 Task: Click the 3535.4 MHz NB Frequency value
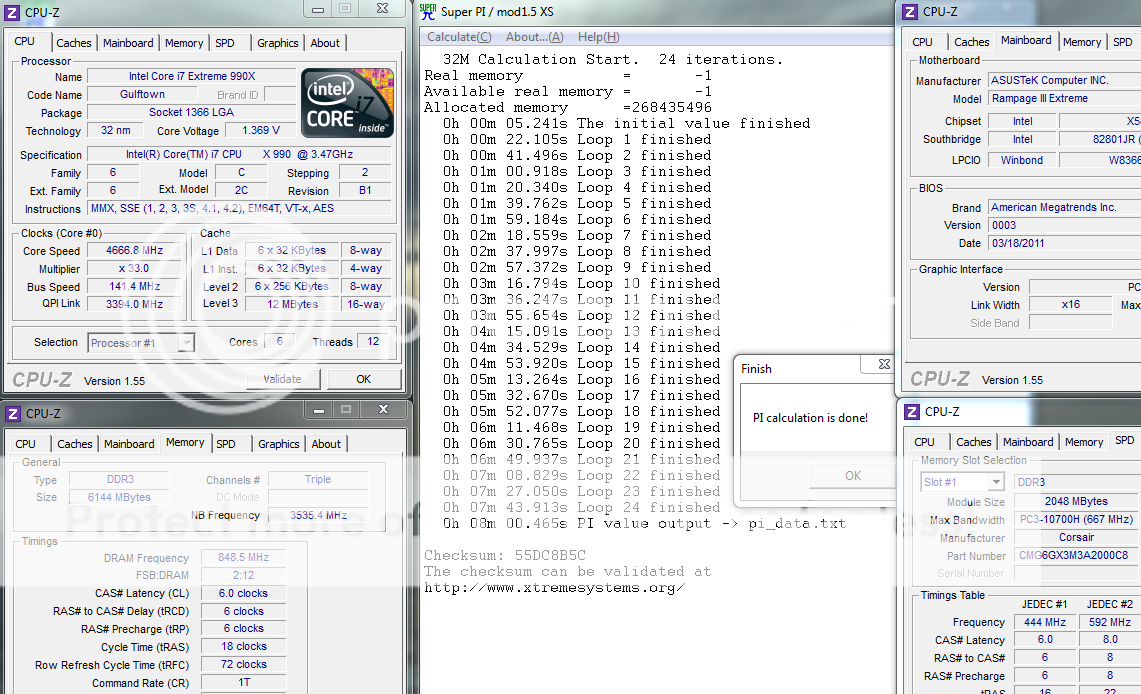tap(319, 516)
